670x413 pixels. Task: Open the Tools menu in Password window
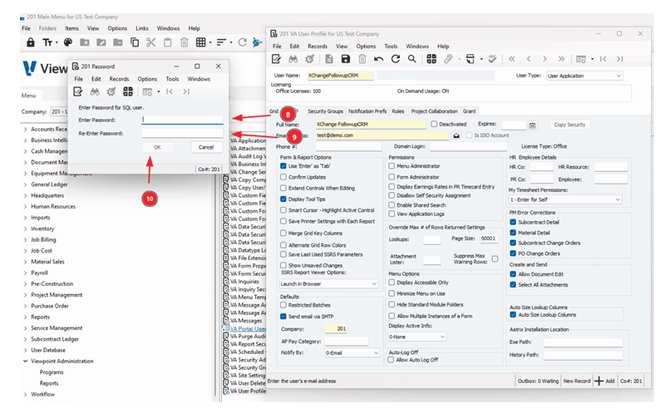[x=172, y=79]
